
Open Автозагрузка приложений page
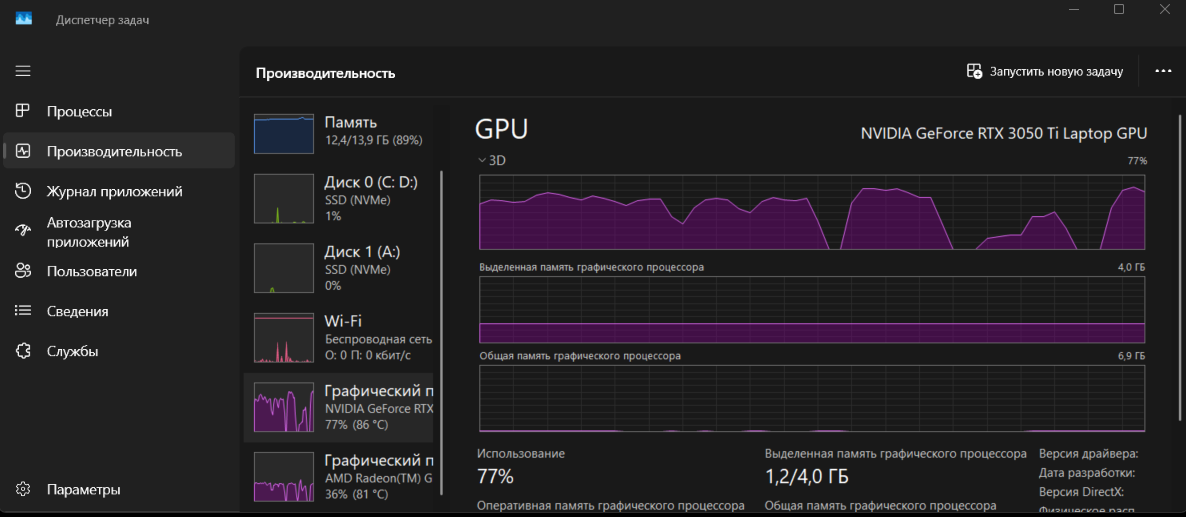pos(119,232)
